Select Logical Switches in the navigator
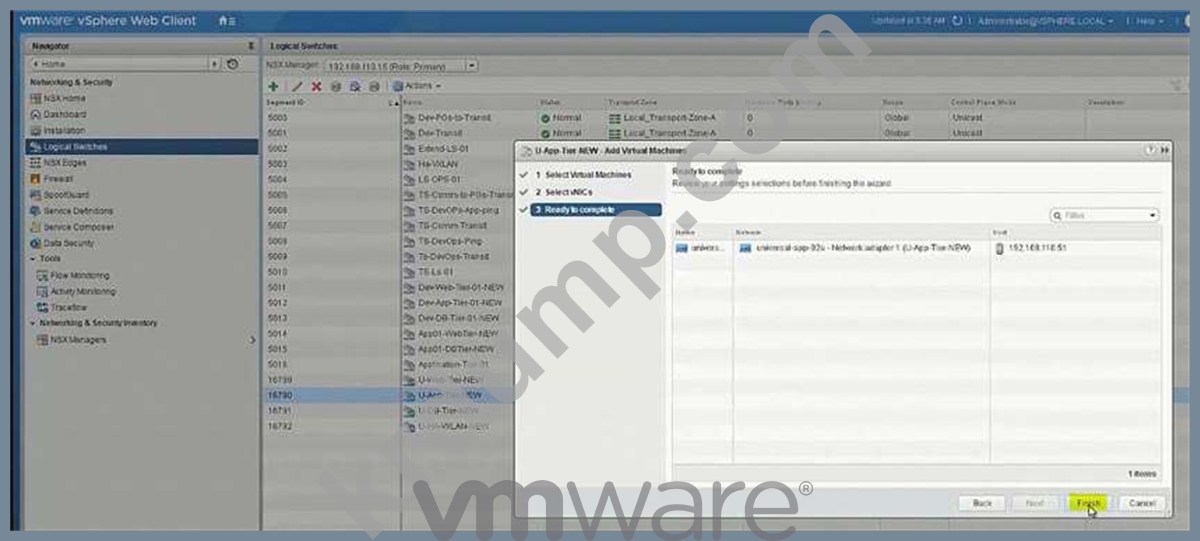The width and height of the screenshot is (1200, 541). coord(143,146)
